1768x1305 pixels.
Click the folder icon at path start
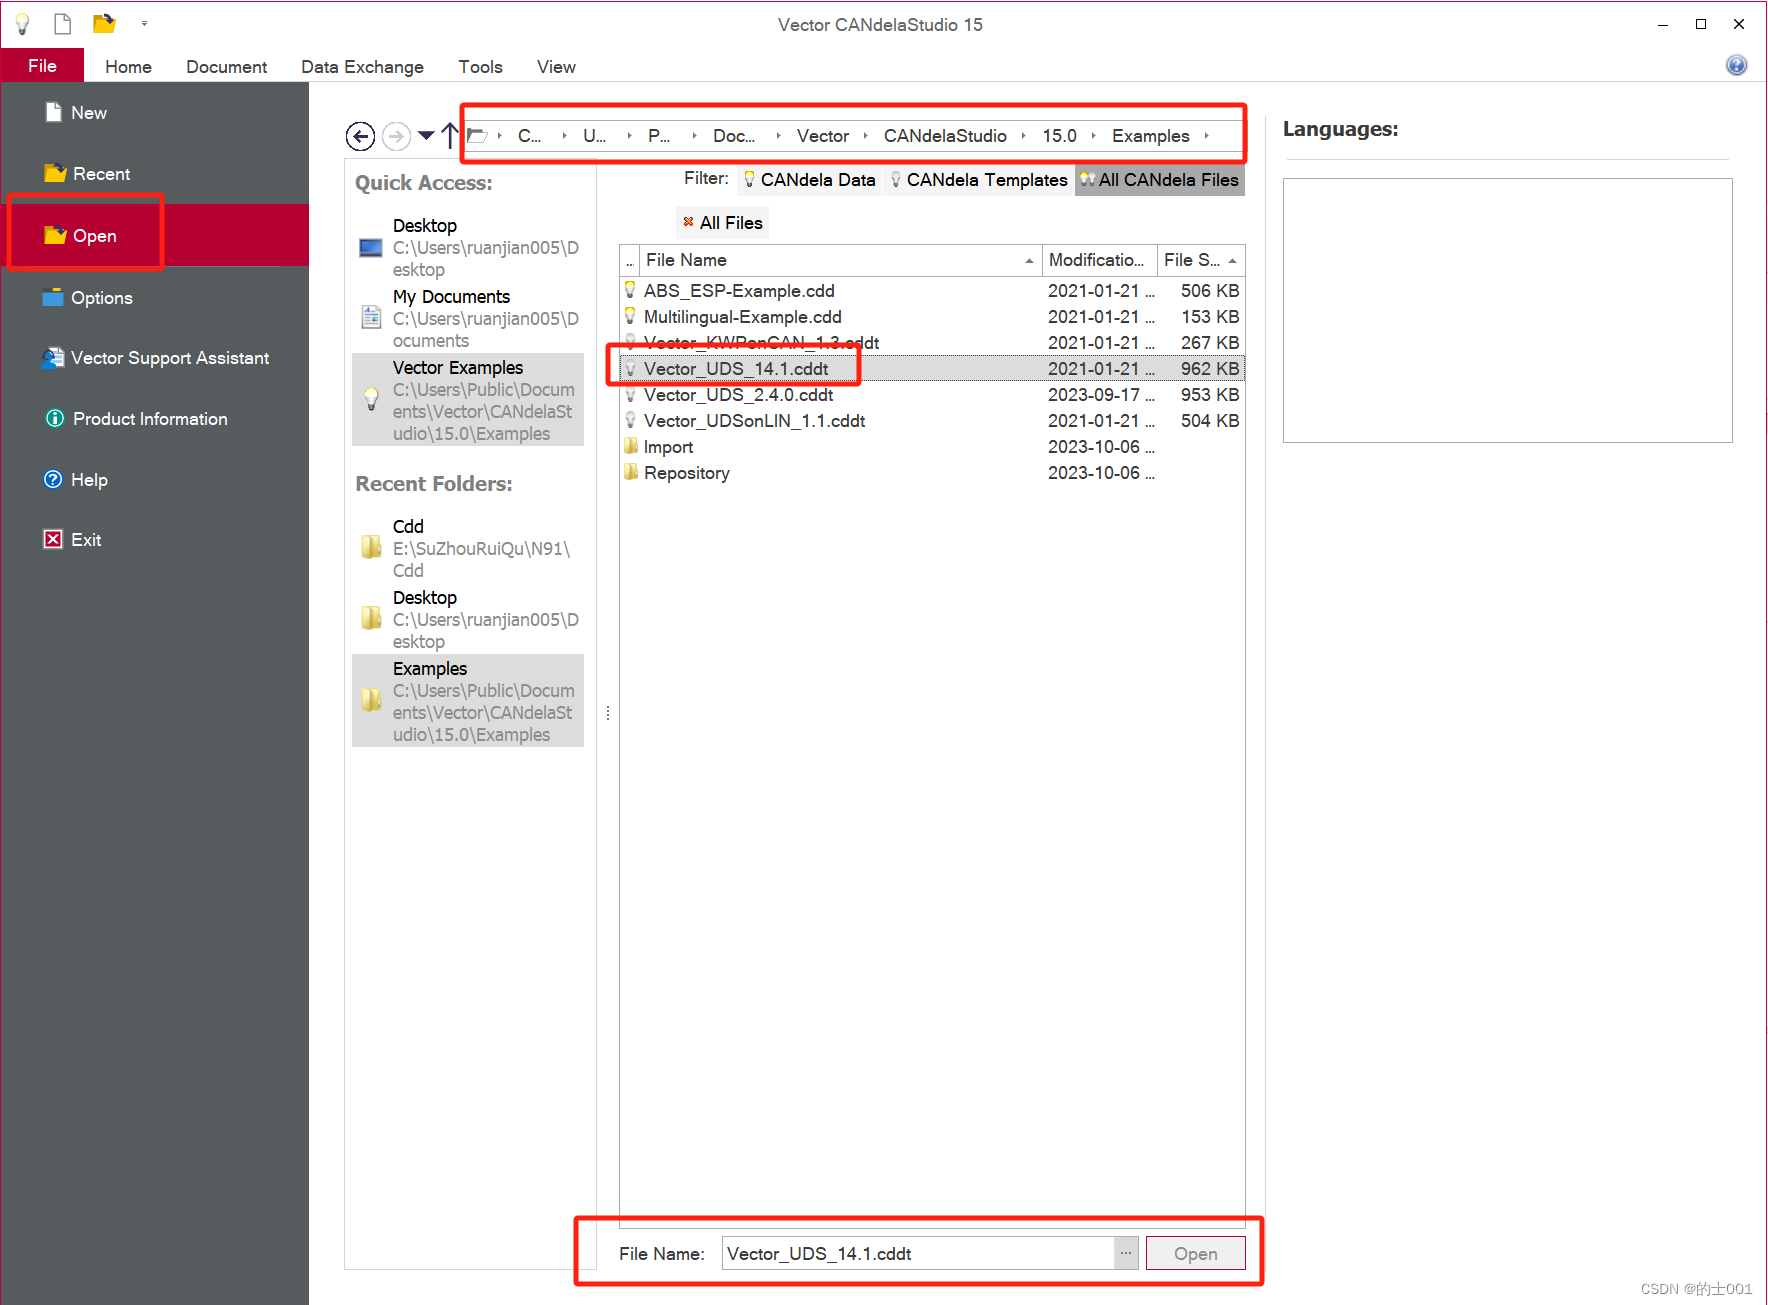478,136
